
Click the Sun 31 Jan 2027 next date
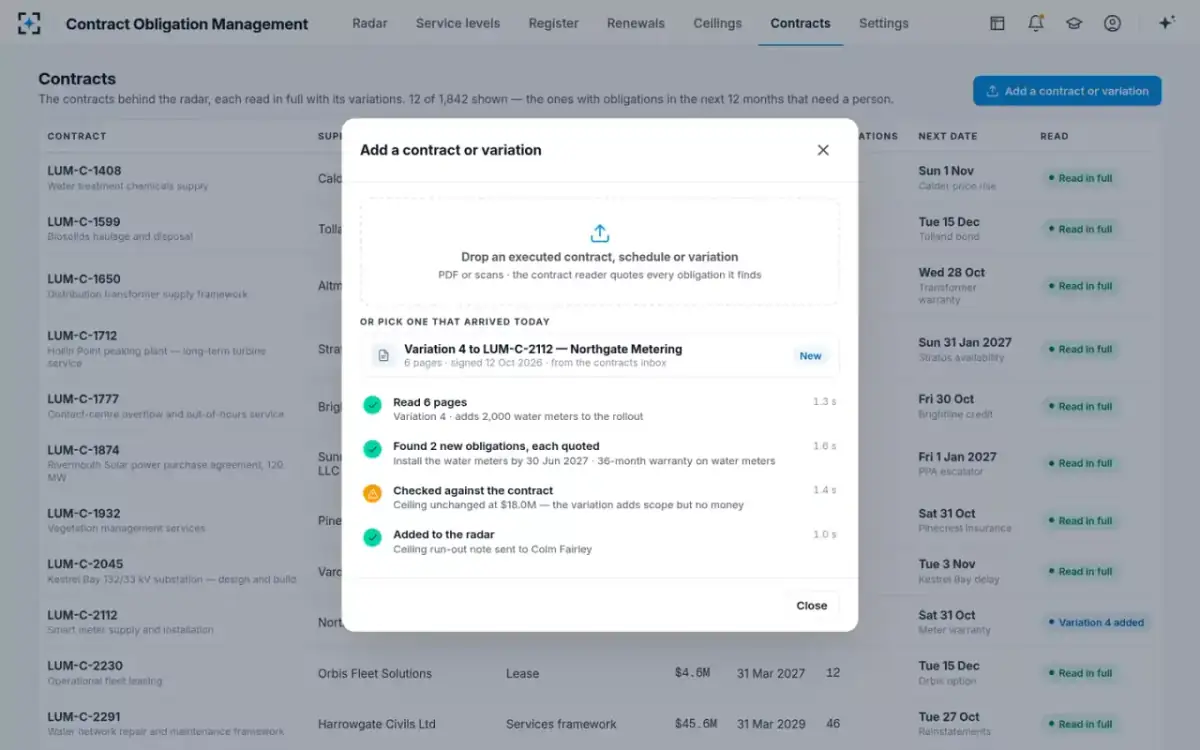(965, 342)
